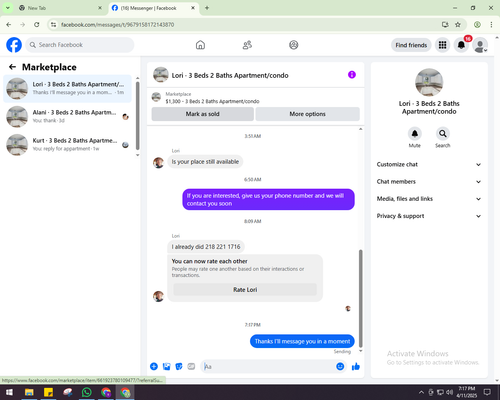
Task: Show hidden system tray icons chevron
Action: tap(421, 392)
